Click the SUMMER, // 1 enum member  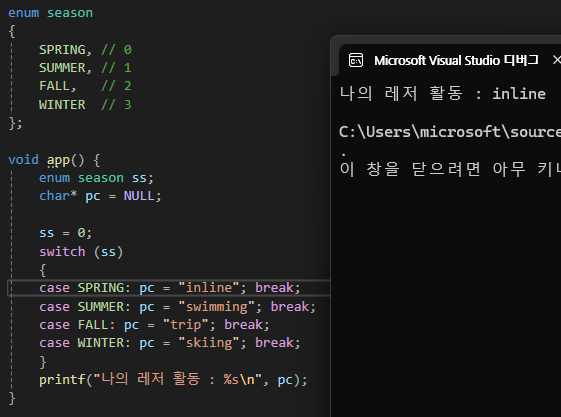[x=85, y=68]
